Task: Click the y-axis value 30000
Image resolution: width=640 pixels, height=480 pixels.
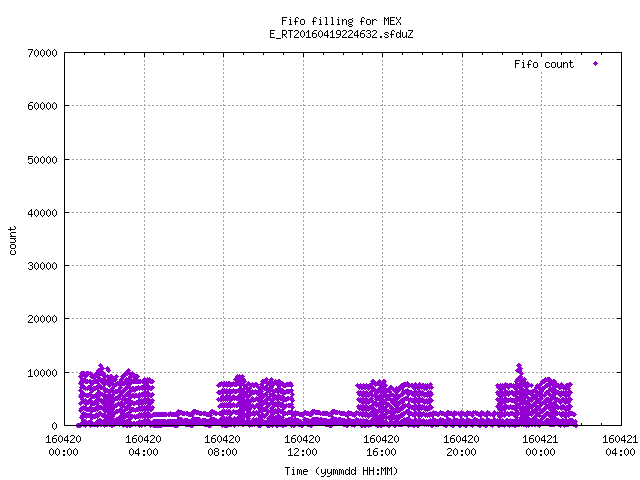Action: (42, 266)
